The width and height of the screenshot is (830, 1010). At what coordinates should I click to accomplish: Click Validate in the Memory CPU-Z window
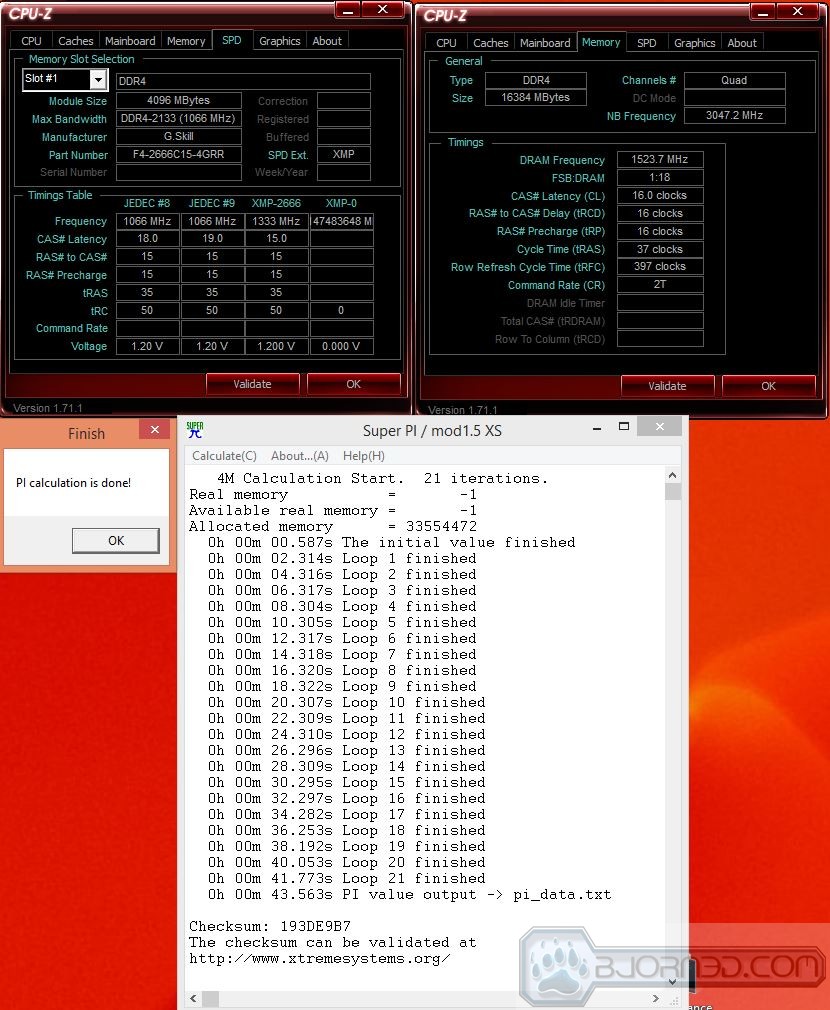(x=667, y=386)
